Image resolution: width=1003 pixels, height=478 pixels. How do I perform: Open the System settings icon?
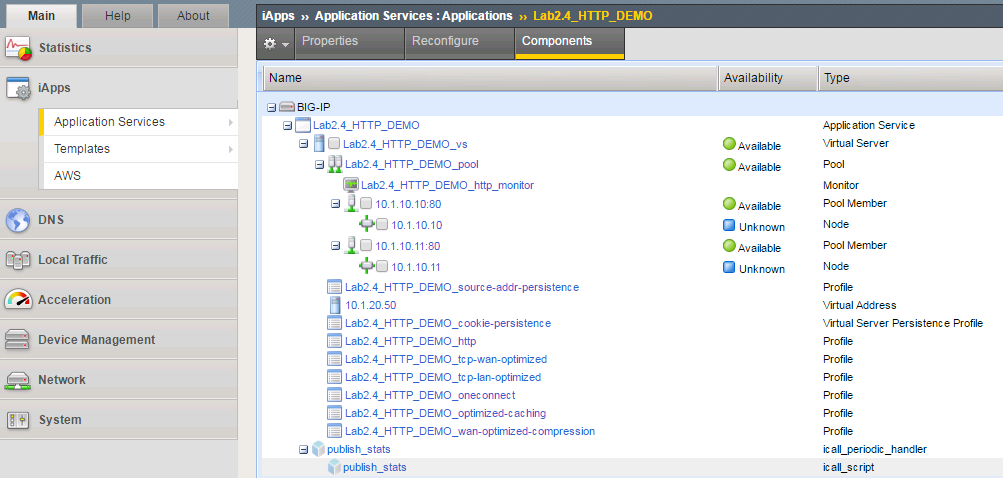(18, 420)
